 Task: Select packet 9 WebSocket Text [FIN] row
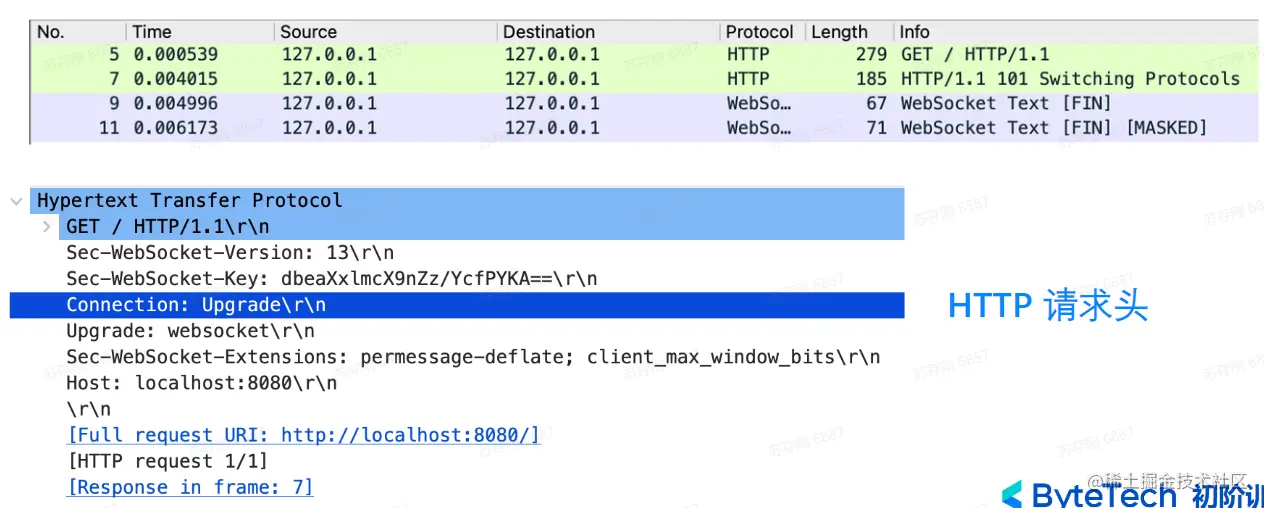tap(645, 103)
